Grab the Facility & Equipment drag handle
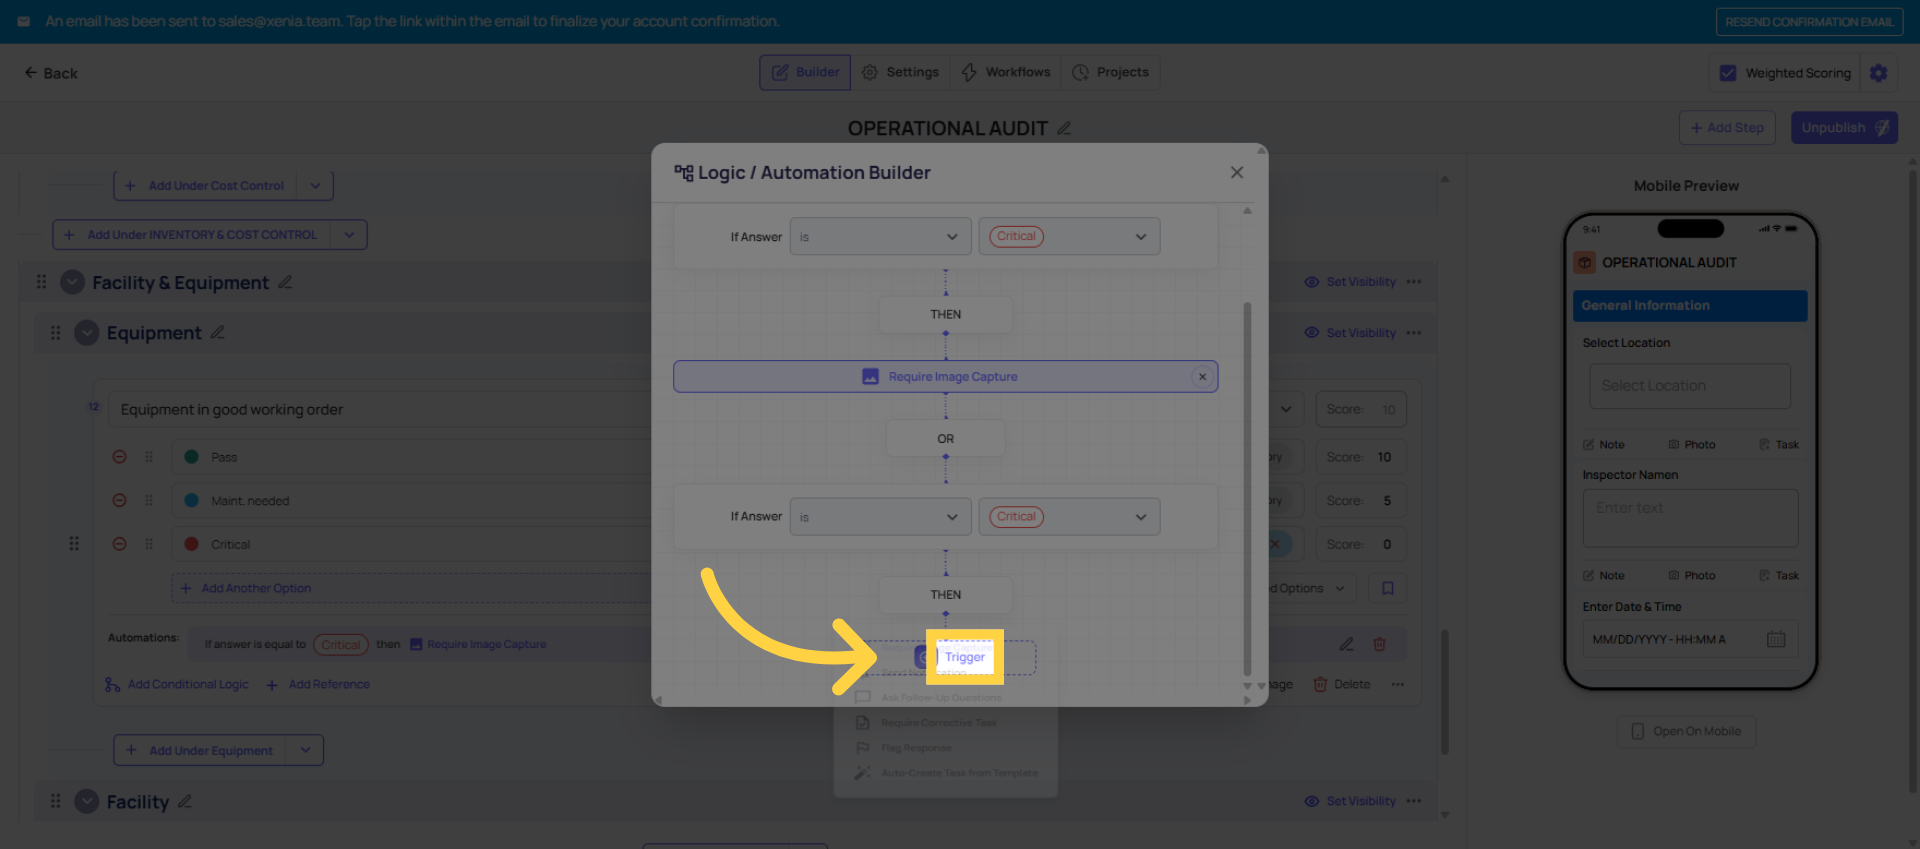 tap(41, 282)
